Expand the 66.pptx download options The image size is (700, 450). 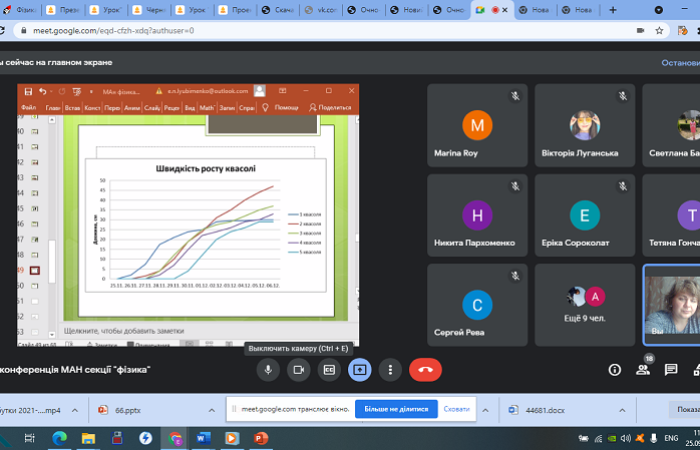tap(211, 410)
